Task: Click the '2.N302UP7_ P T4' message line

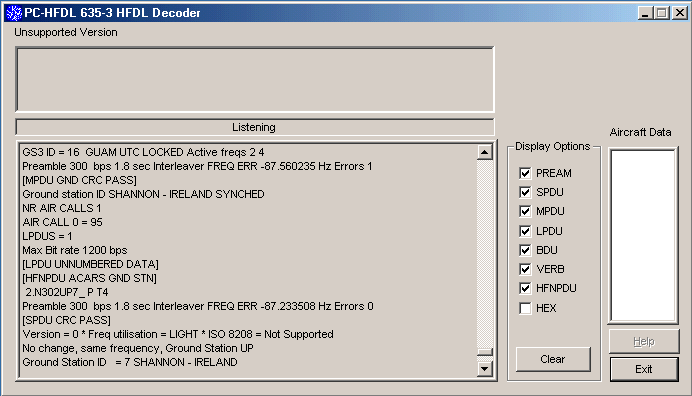Action: tap(67, 292)
